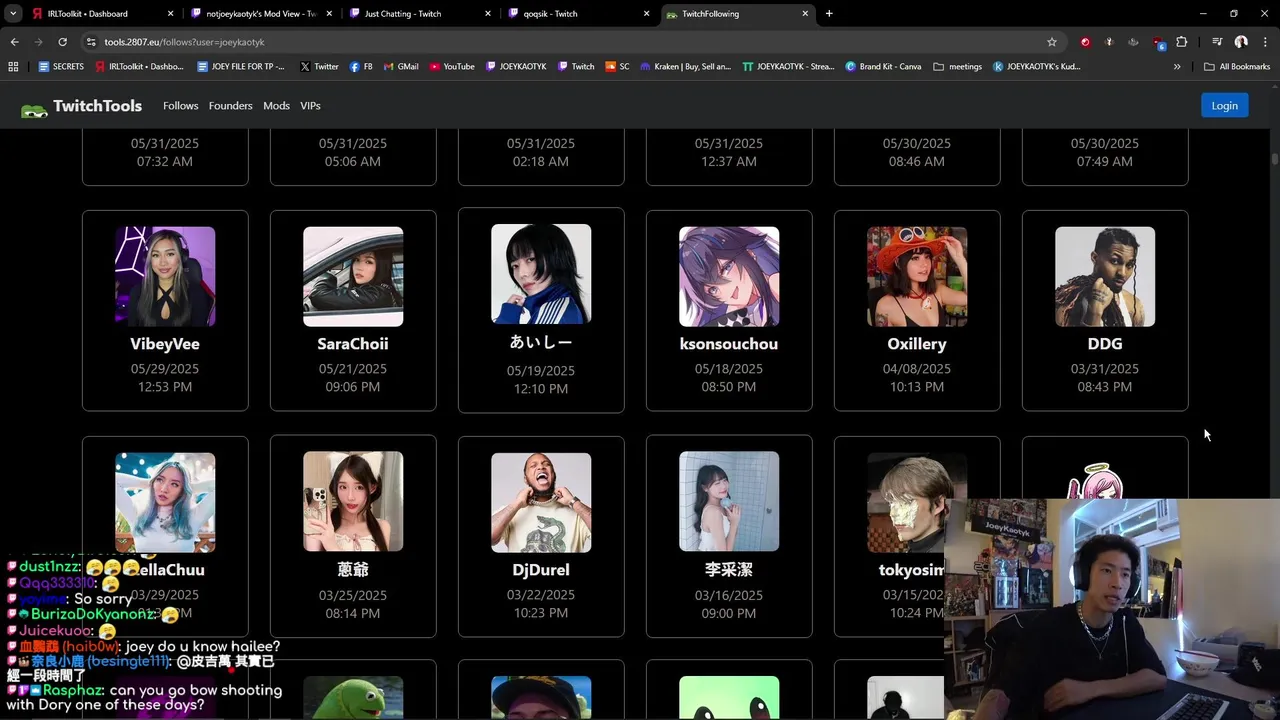The height and width of the screenshot is (720, 1280).
Task: Bookmark this page with the star icon
Action: [1052, 42]
